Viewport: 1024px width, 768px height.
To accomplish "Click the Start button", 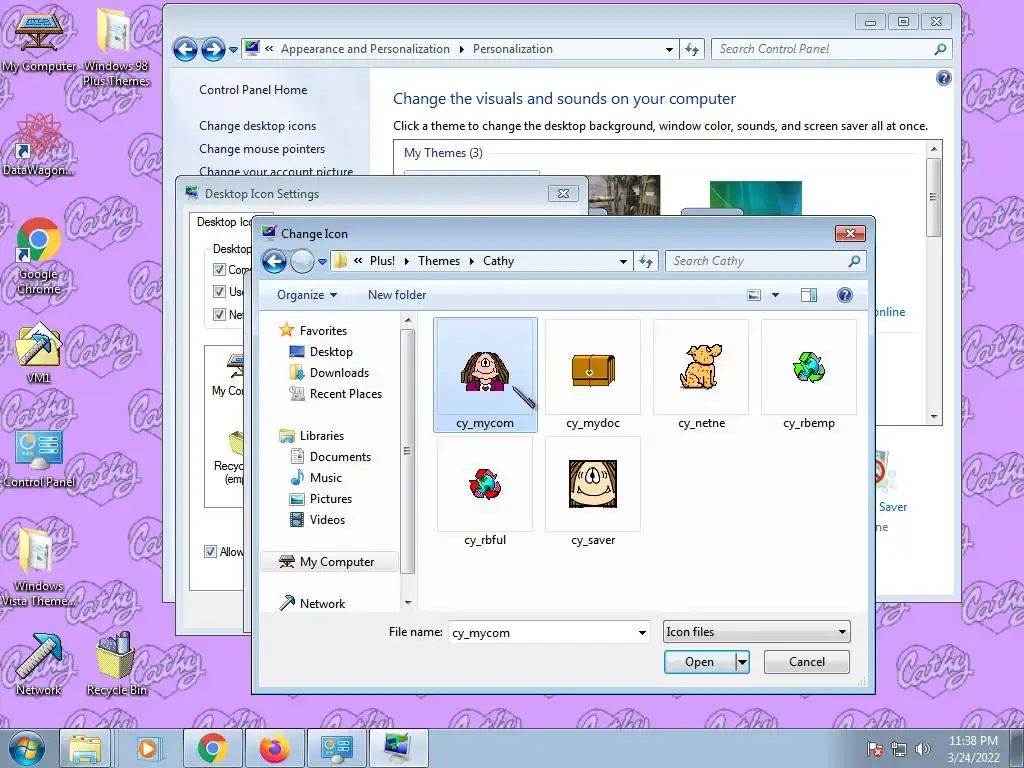I will (x=27, y=748).
